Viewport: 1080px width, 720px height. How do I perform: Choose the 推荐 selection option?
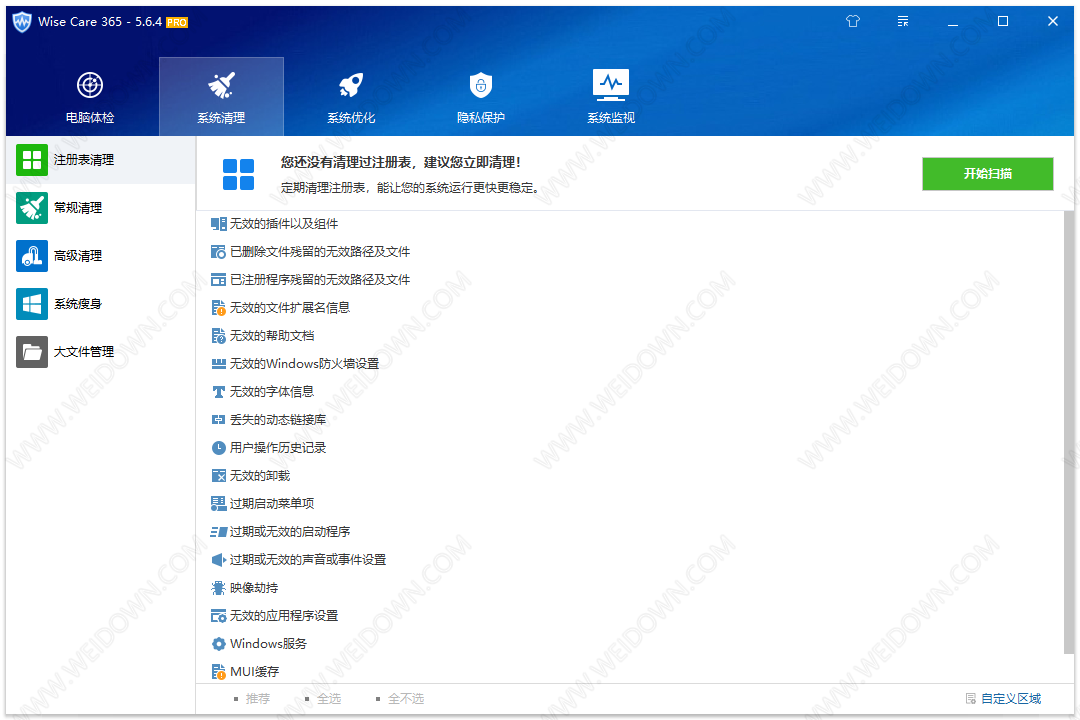click(x=257, y=699)
